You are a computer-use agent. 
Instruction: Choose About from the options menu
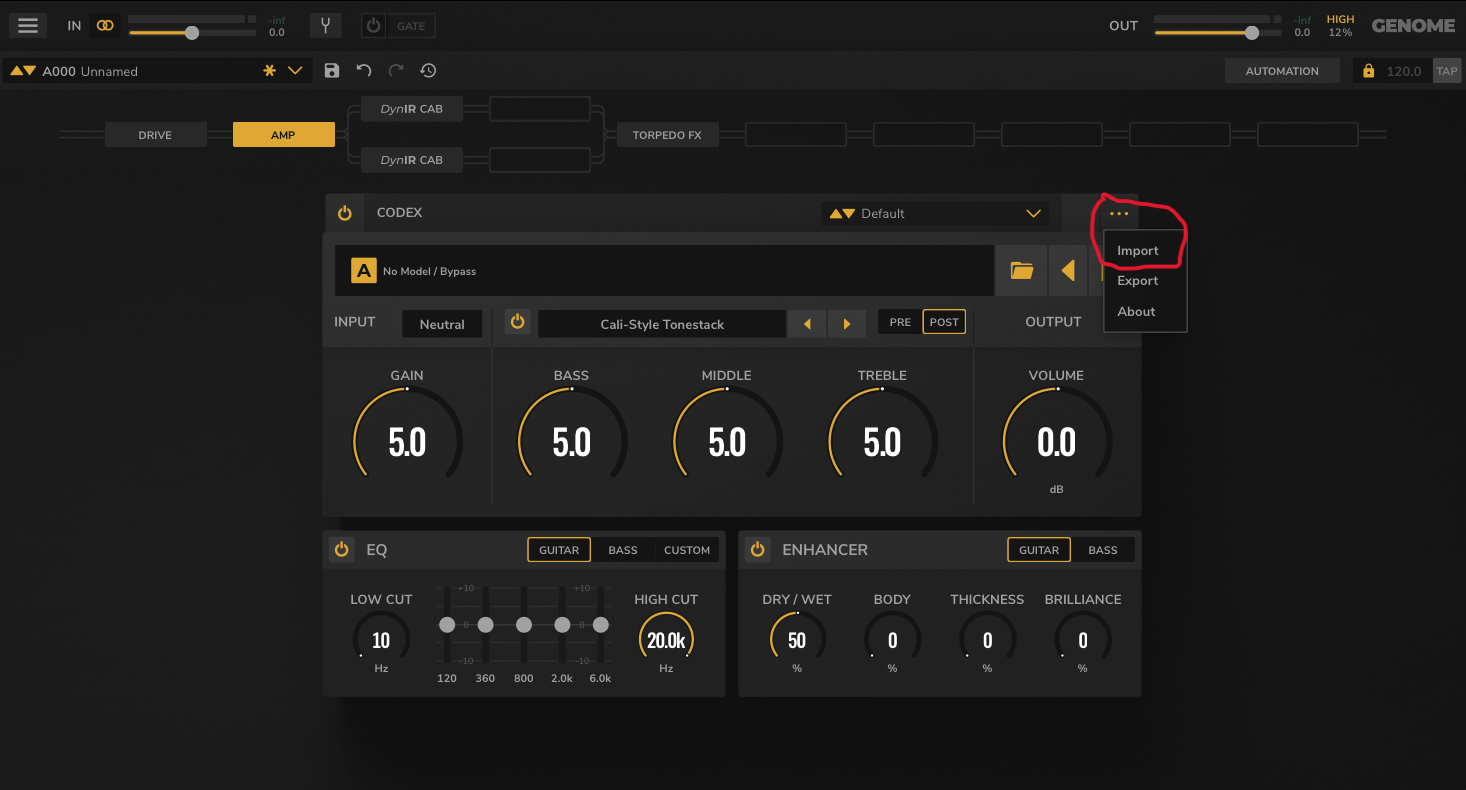click(1137, 311)
